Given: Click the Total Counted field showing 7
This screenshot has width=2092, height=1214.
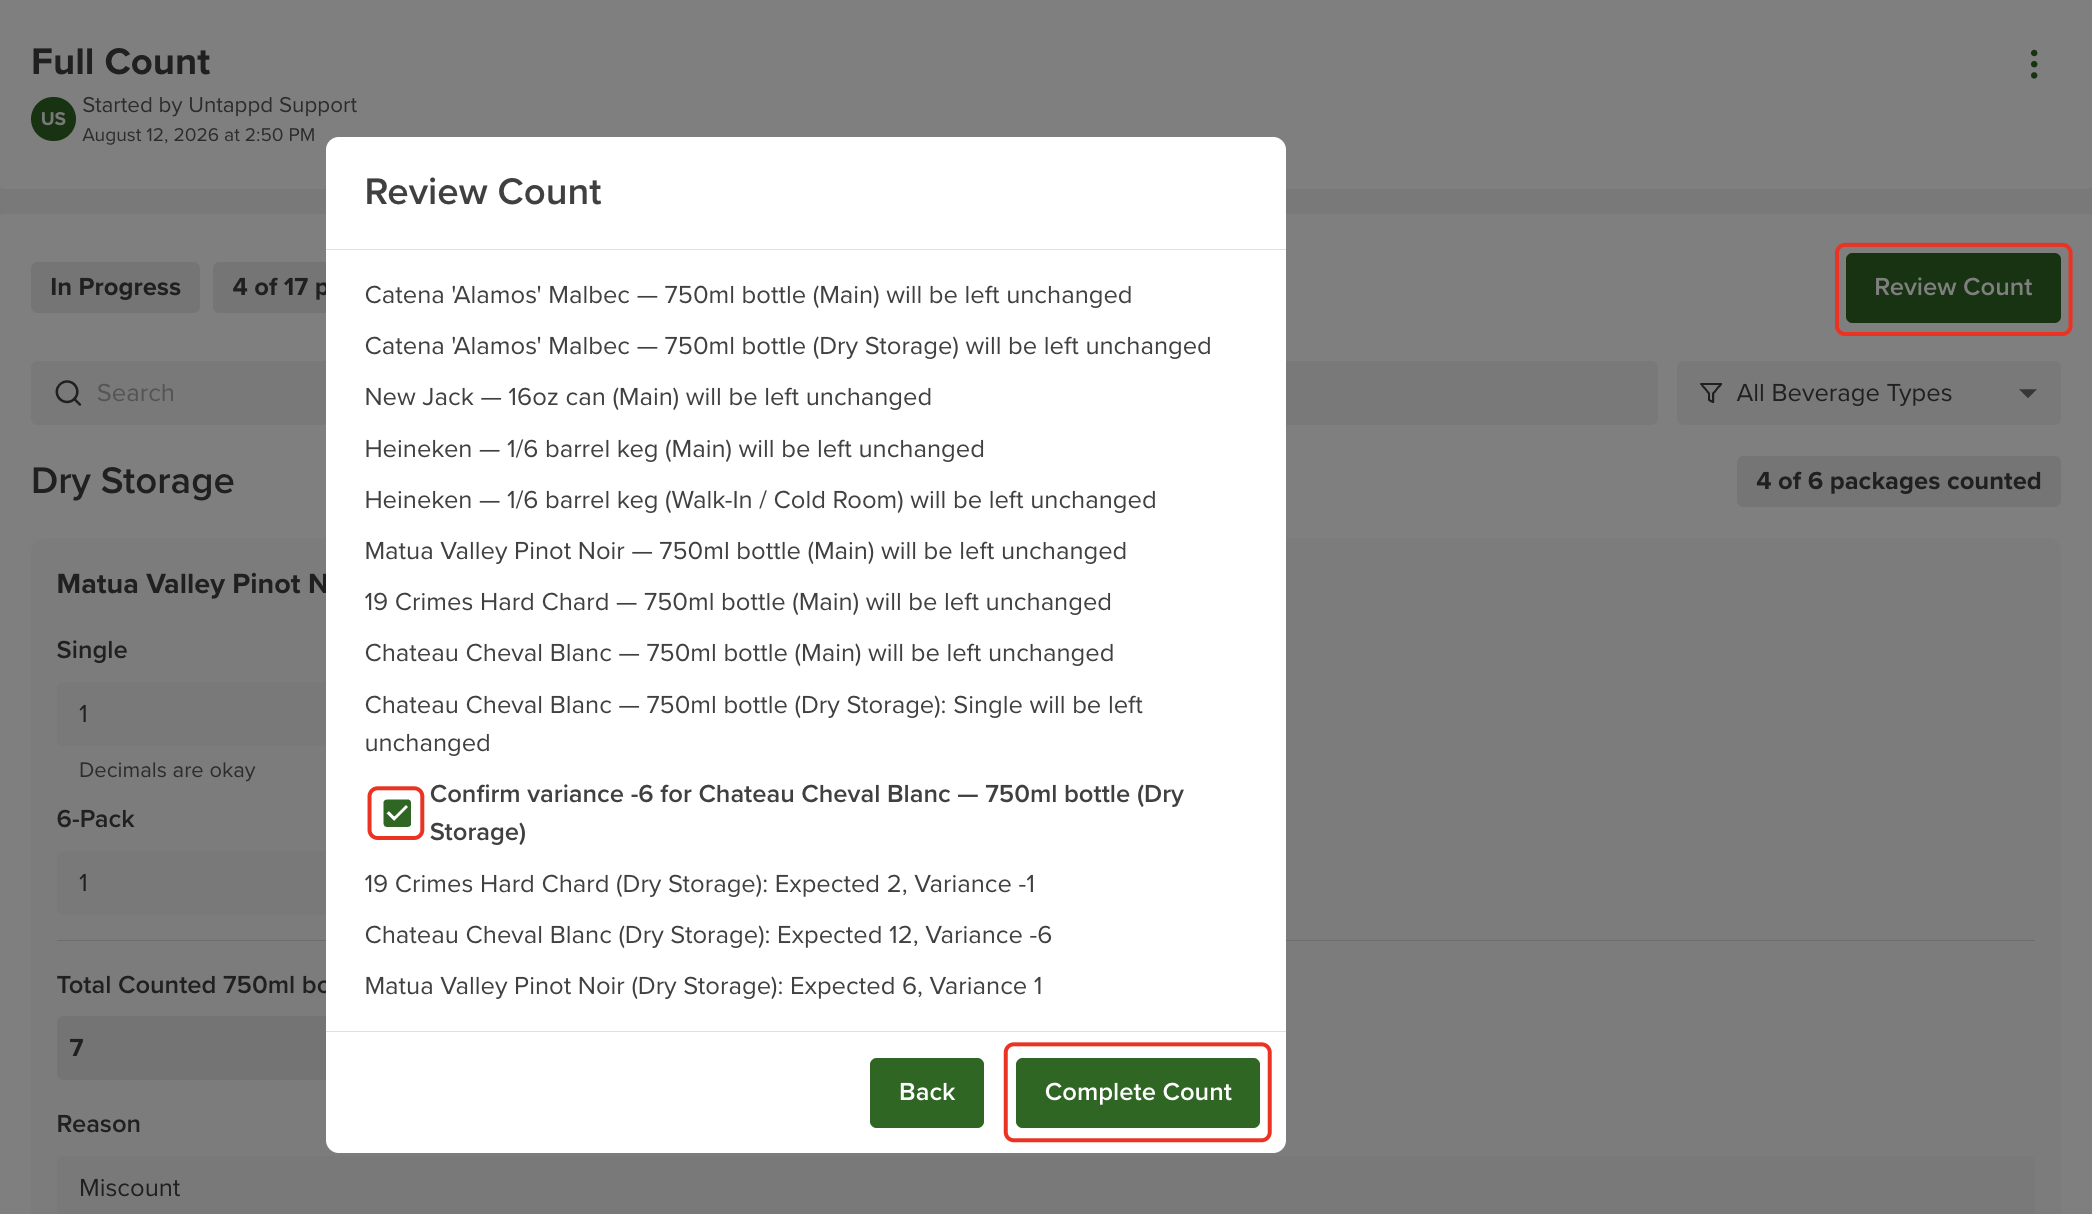Looking at the screenshot, I should coord(192,1048).
